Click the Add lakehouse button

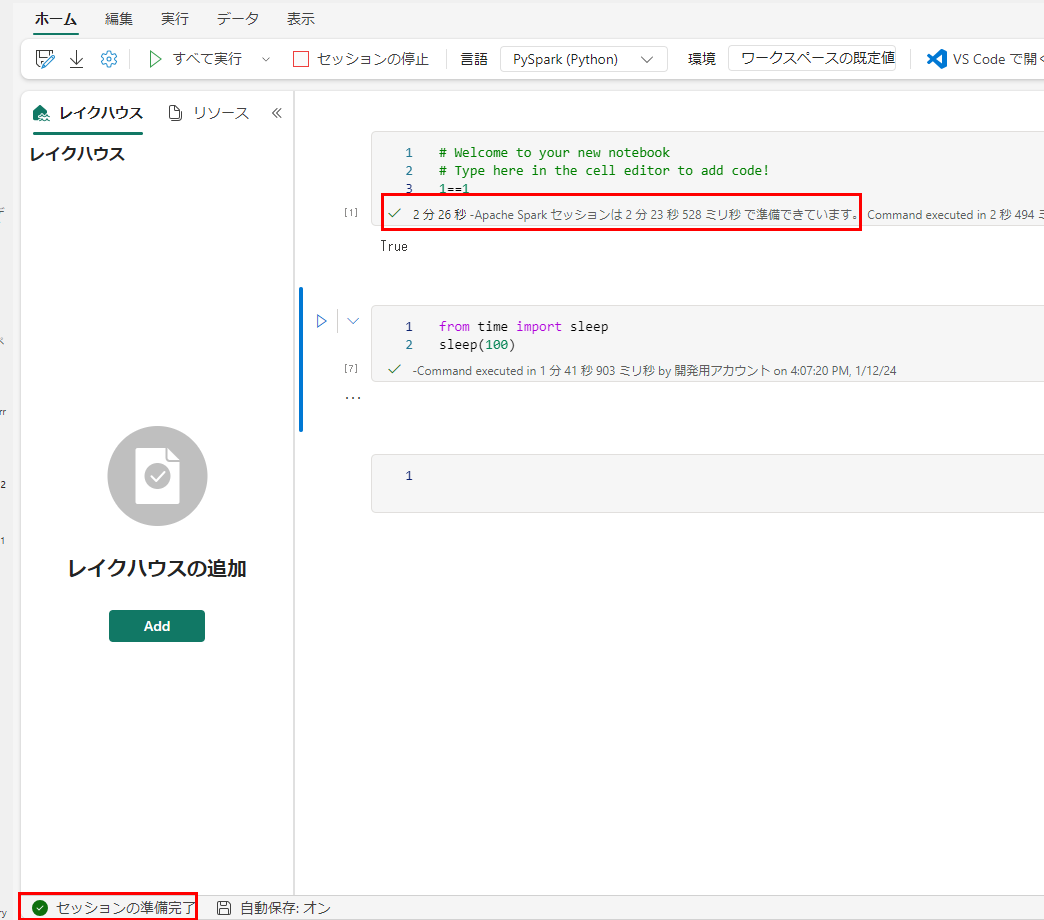(157, 626)
